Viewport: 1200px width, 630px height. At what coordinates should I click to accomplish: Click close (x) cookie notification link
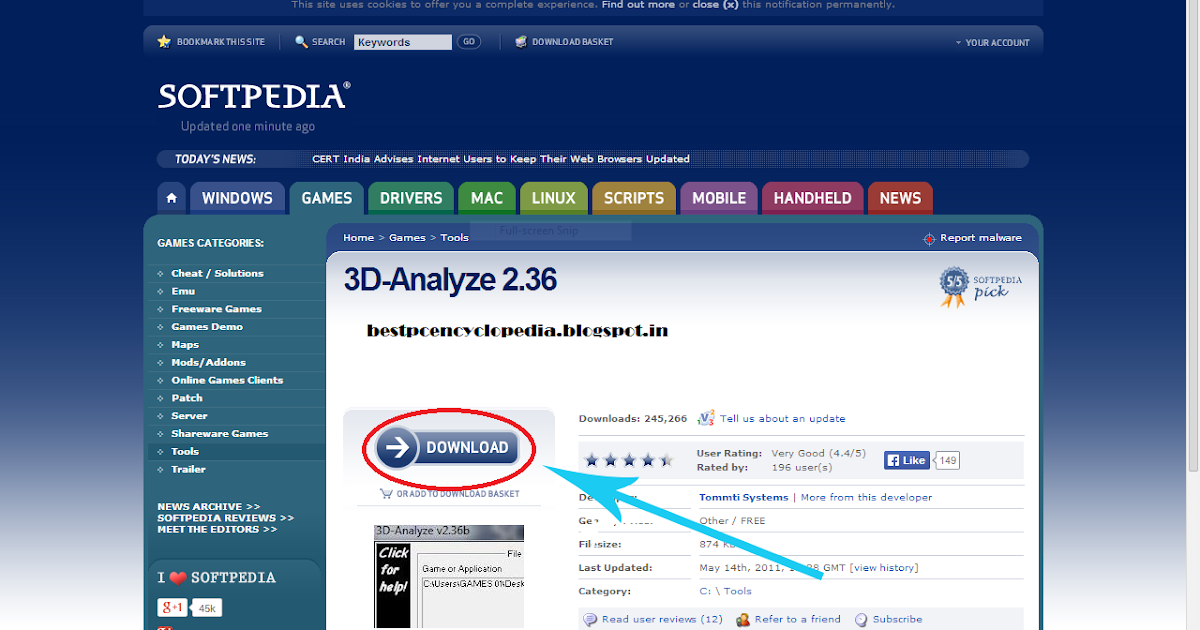coord(715,5)
